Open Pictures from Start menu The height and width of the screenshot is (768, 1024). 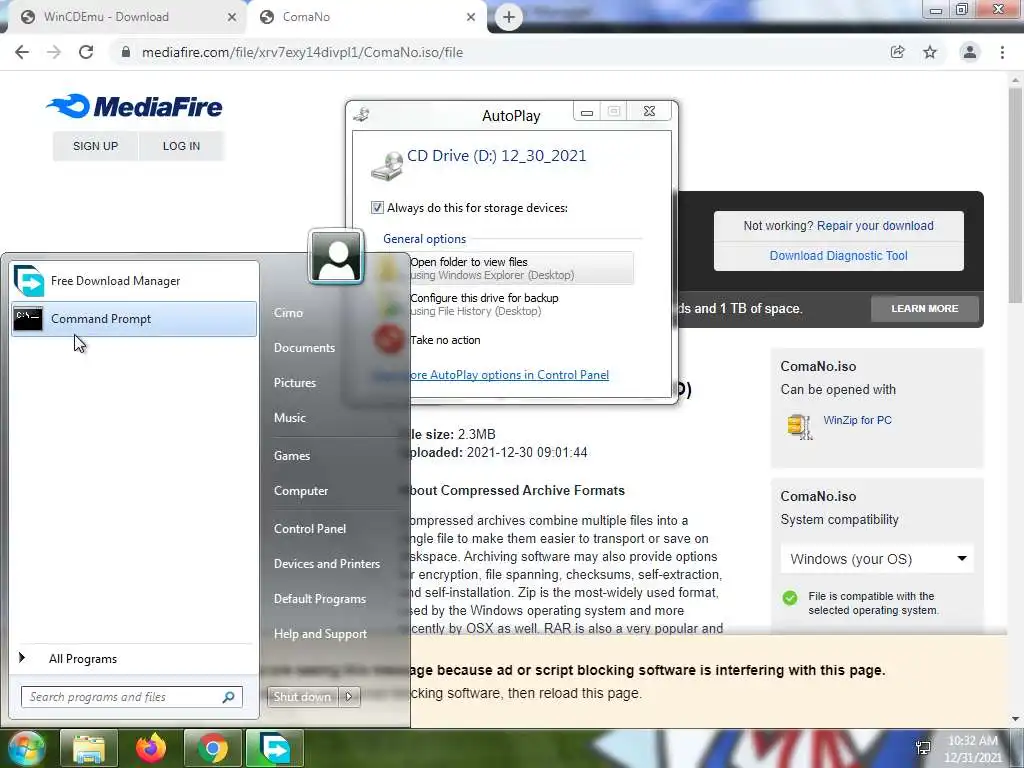point(295,383)
